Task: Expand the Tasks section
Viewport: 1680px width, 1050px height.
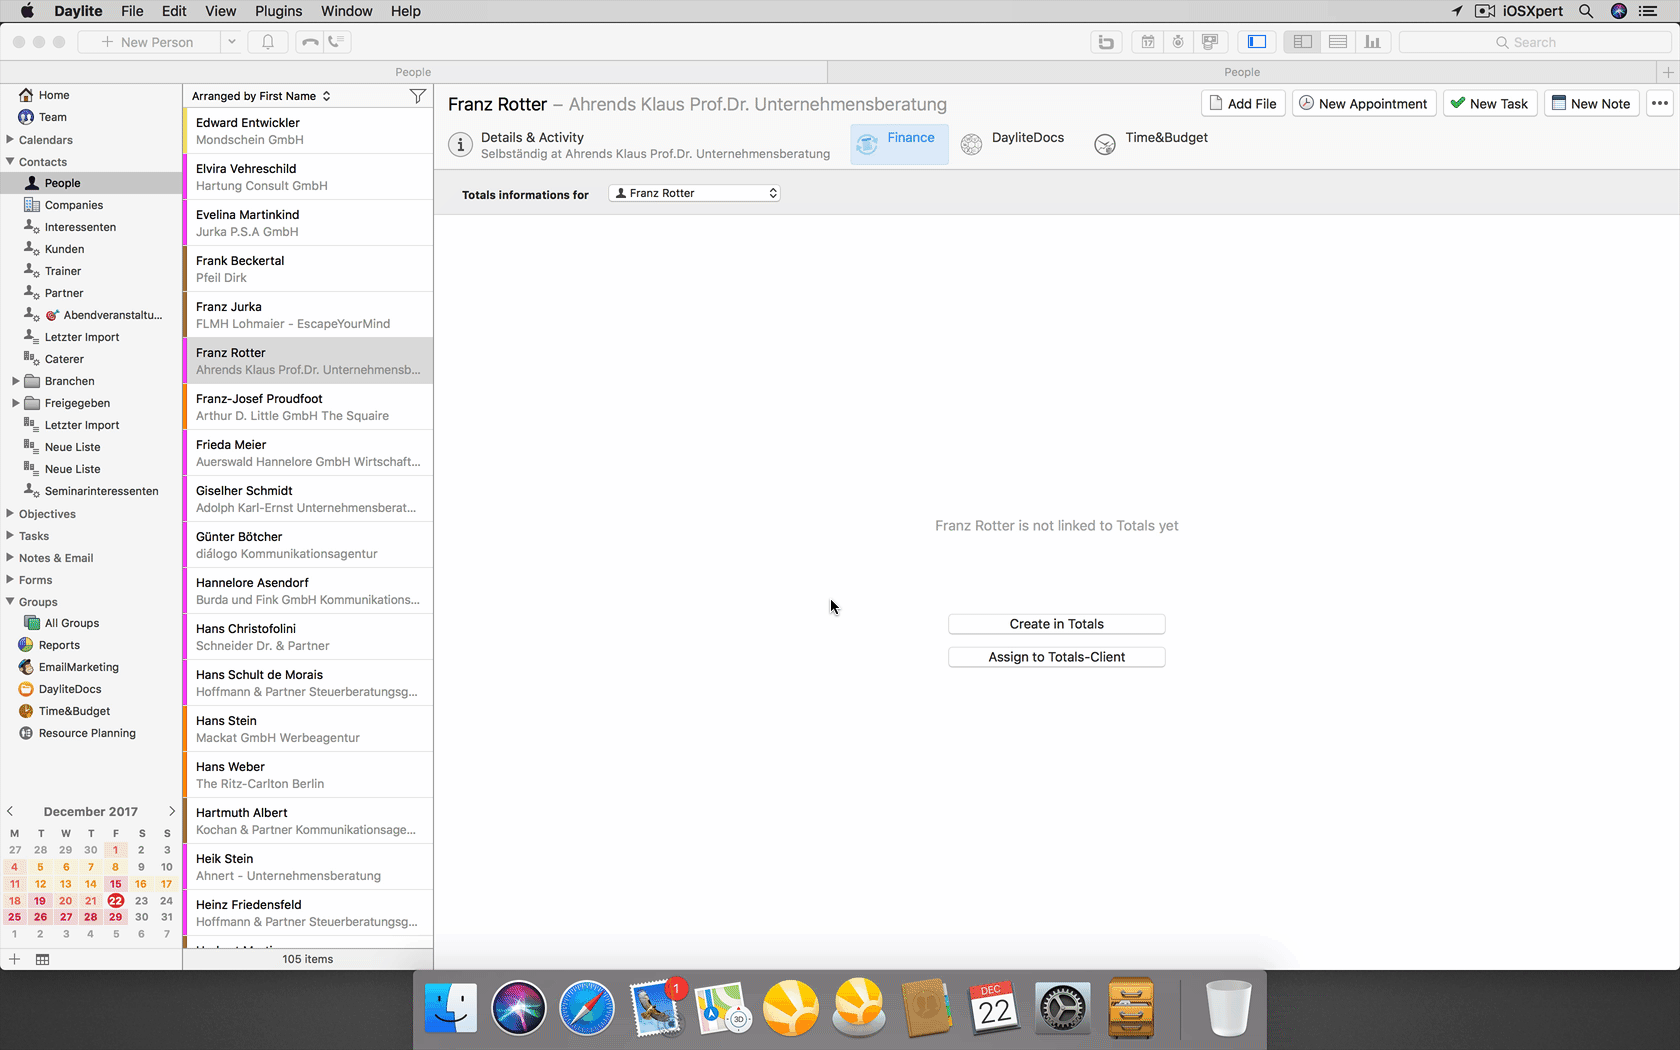Action: [10, 535]
